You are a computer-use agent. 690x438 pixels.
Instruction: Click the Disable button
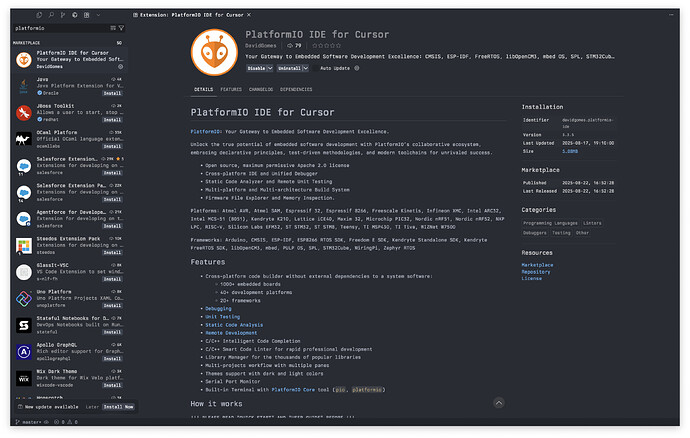pyautogui.click(x=256, y=68)
